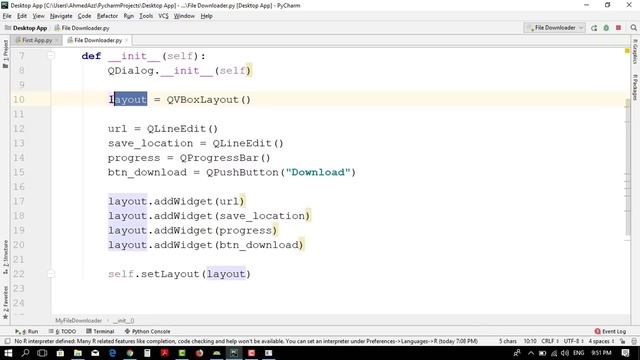
Task: Collapse the __init__ method fold marker at line 7
Action: (x=51, y=56)
